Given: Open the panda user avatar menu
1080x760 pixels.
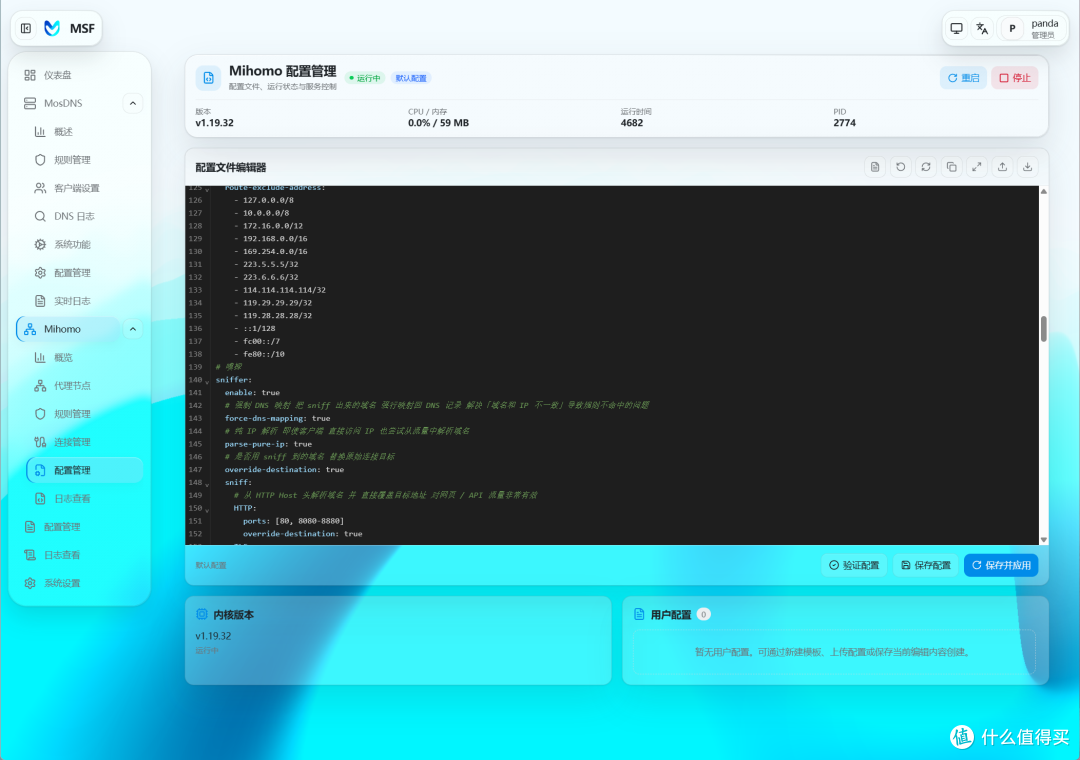Looking at the screenshot, I should click(1012, 28).
